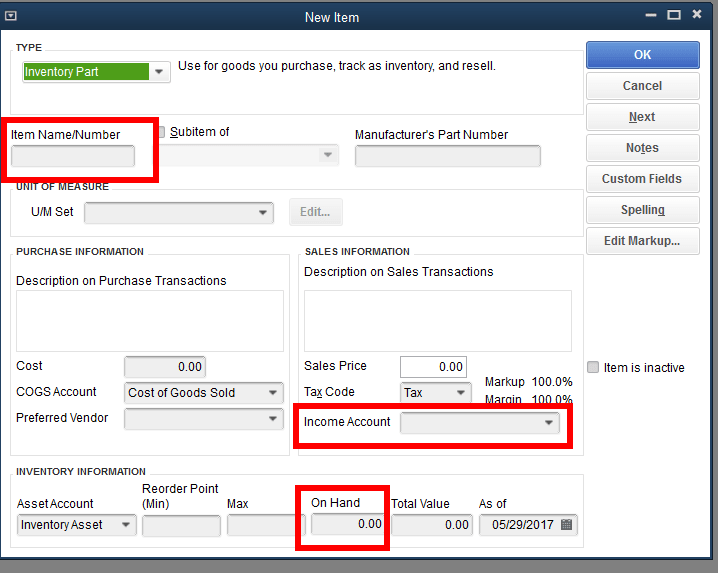Toggle the Item is inactive checkbox
This screenshot has width=718, height=573.
click(593, 367)
